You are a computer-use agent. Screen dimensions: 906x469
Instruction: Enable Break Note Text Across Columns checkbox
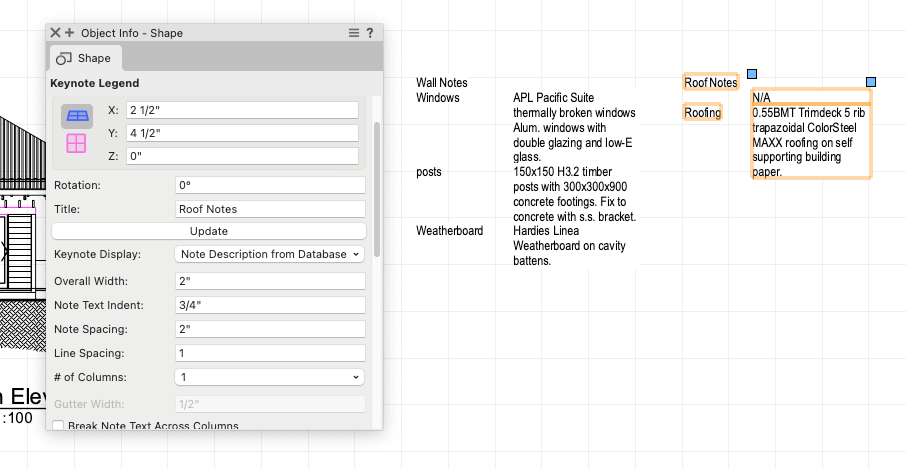[58, 426]
